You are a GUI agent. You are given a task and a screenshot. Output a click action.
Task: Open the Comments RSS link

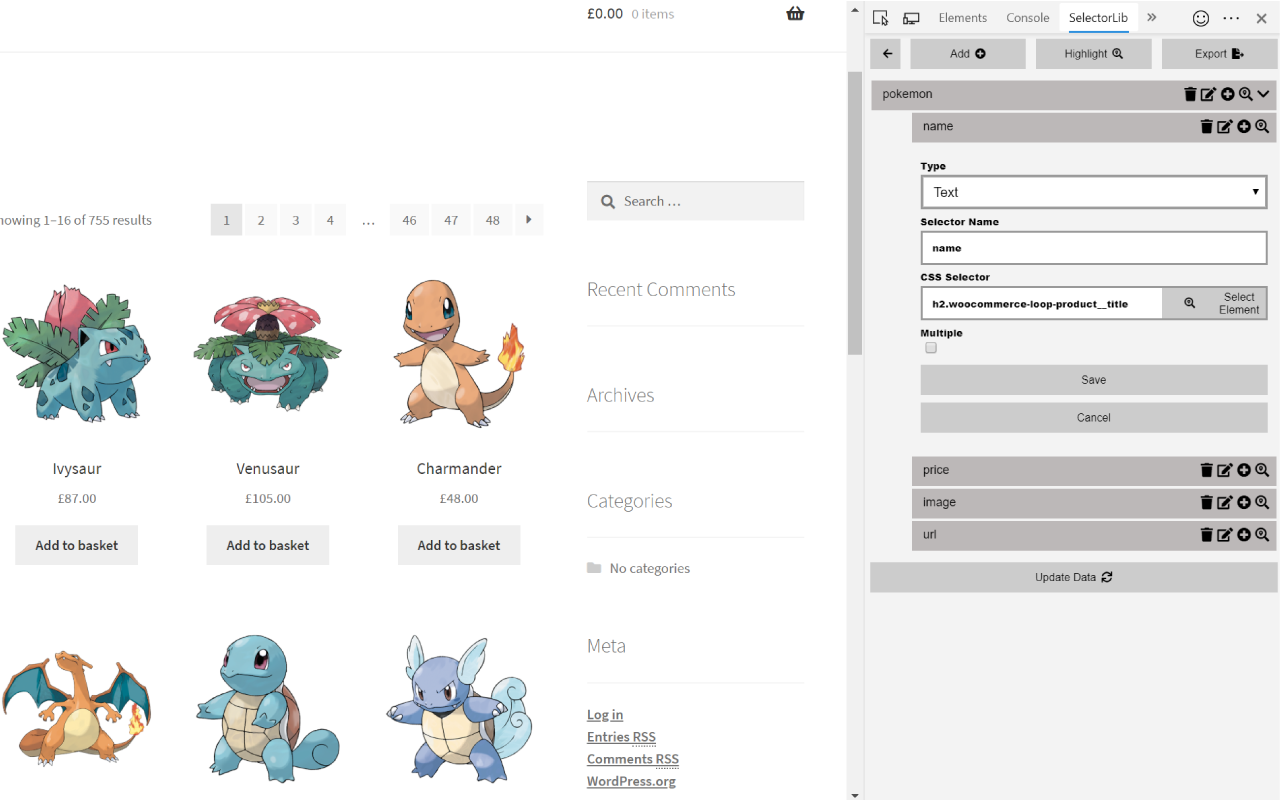tap(633, 759)
